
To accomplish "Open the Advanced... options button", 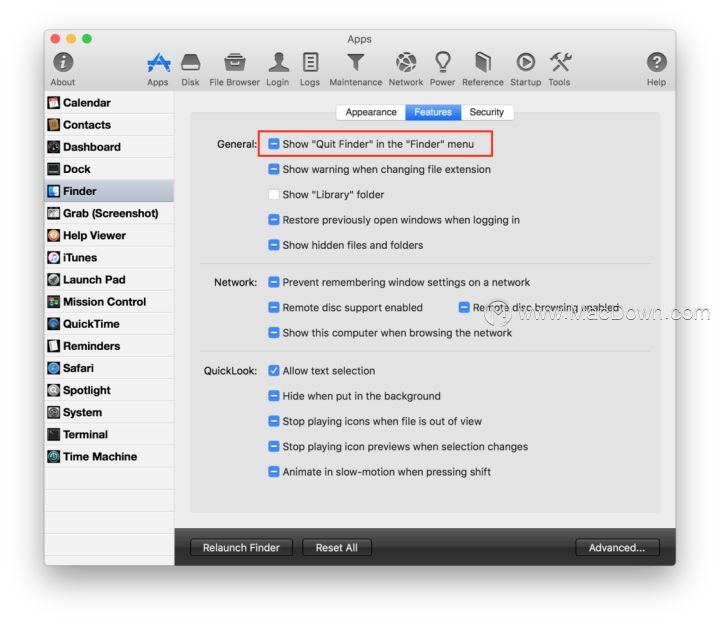I will point(617,547).
